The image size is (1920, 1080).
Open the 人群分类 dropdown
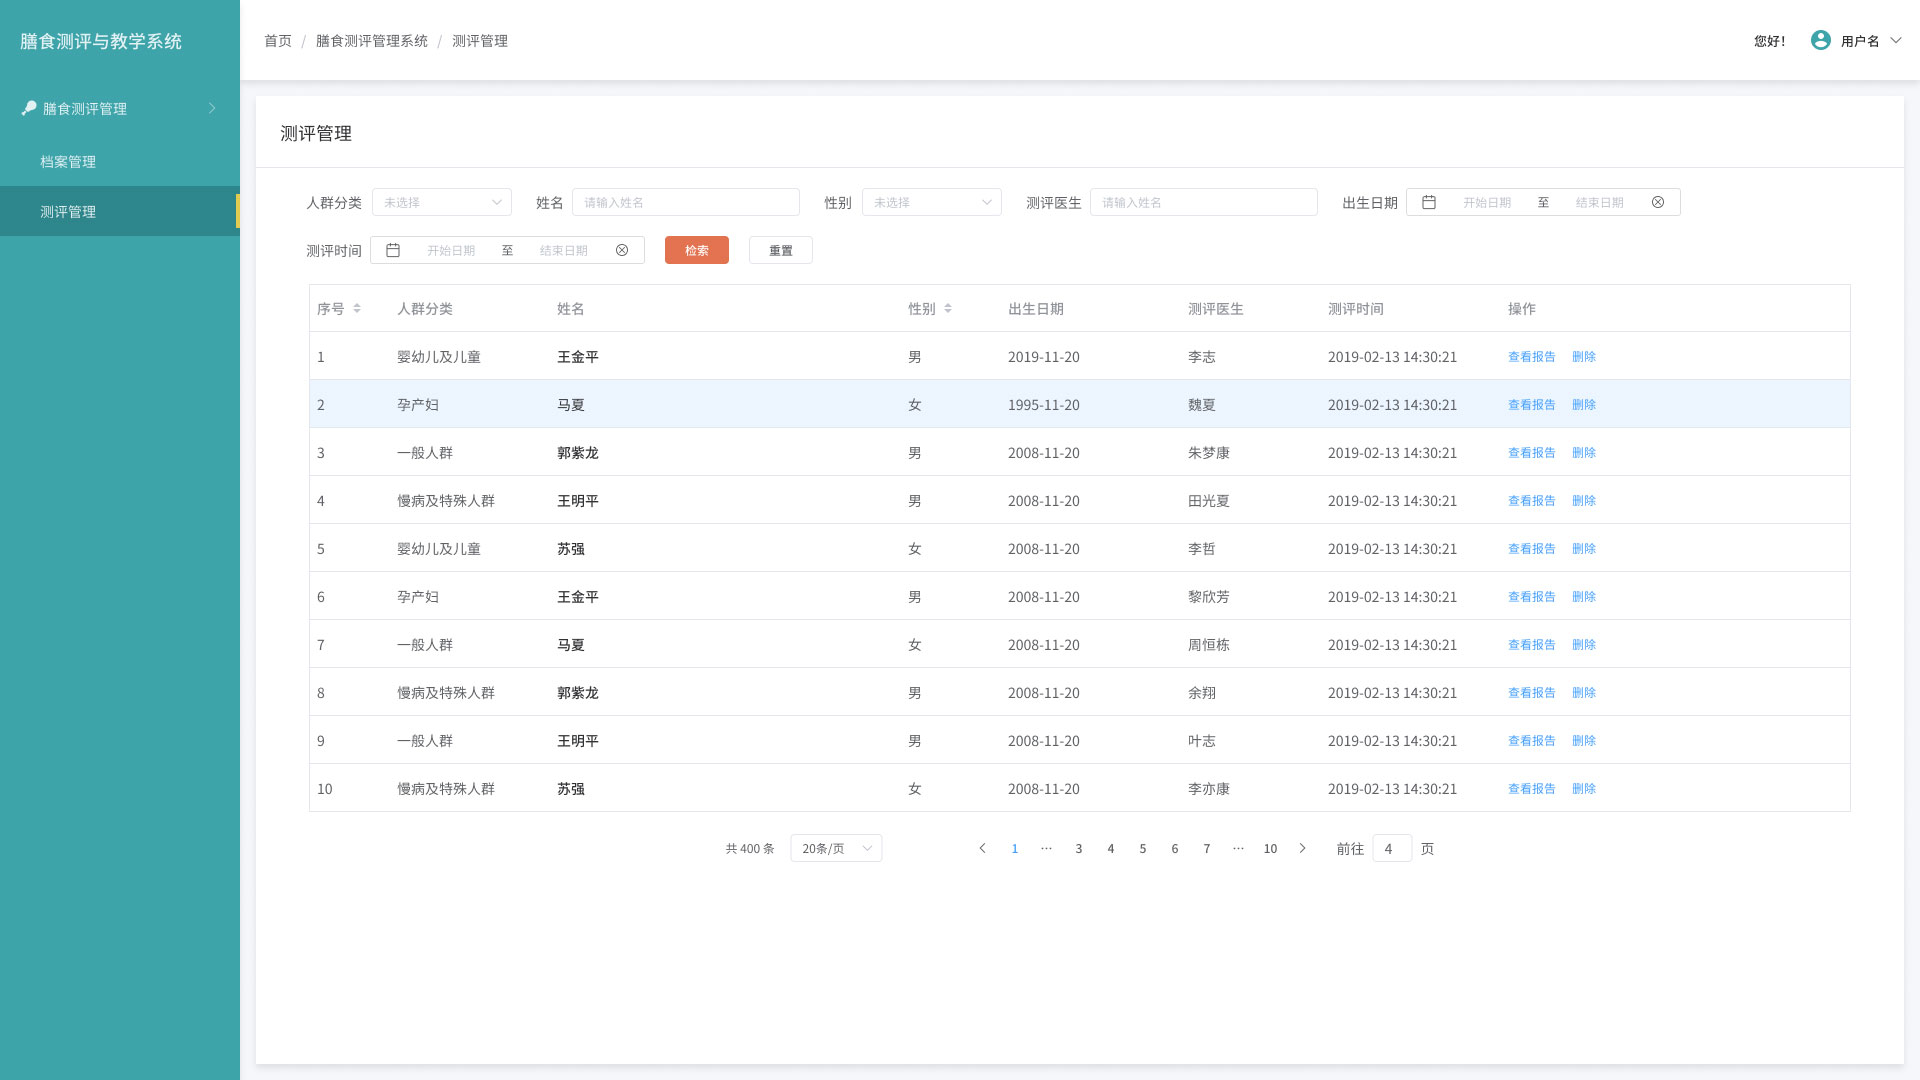(x=442, y=202)
